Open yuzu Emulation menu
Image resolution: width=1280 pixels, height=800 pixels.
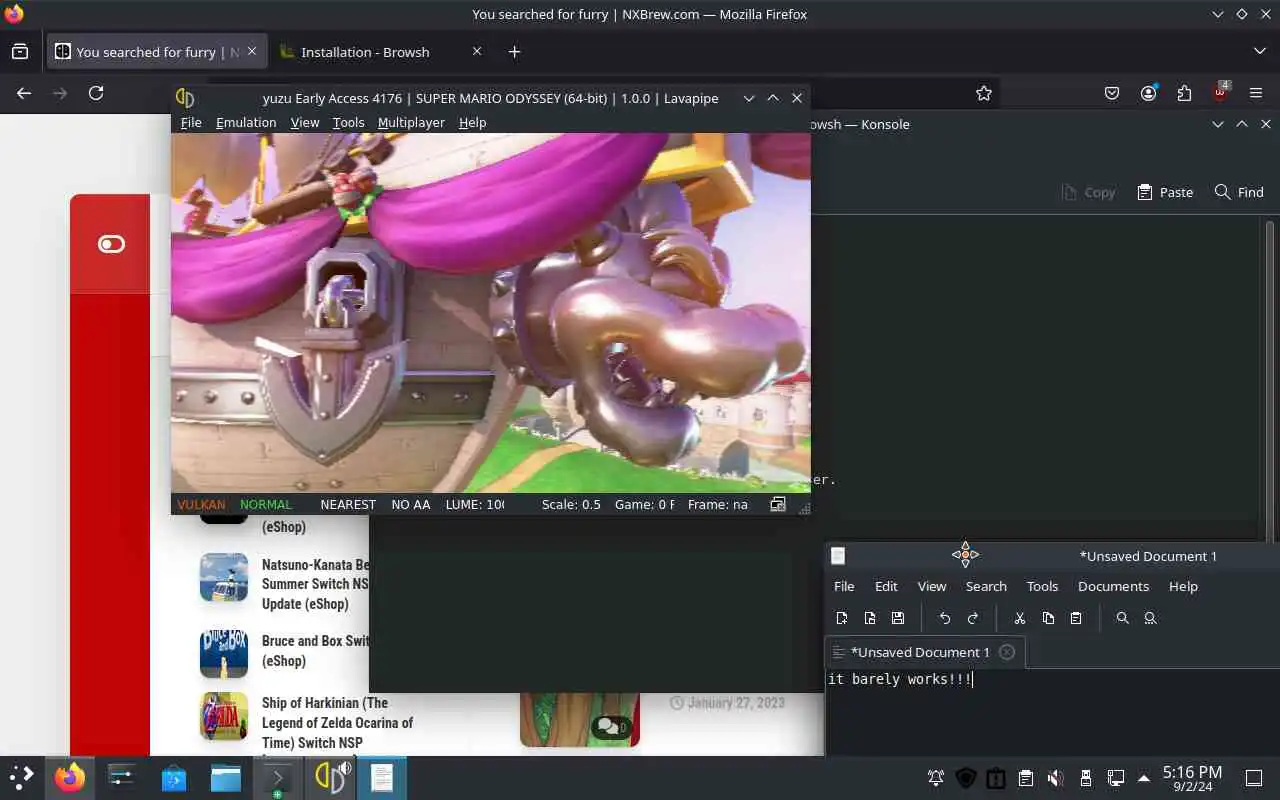[246, 122]
